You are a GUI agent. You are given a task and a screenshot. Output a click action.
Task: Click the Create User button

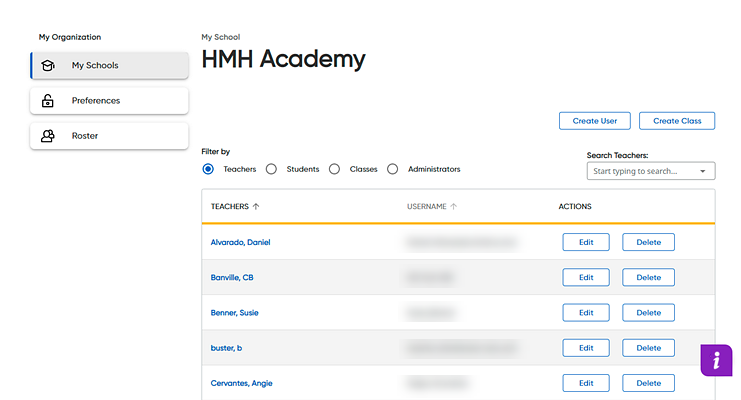coord(595,121)
